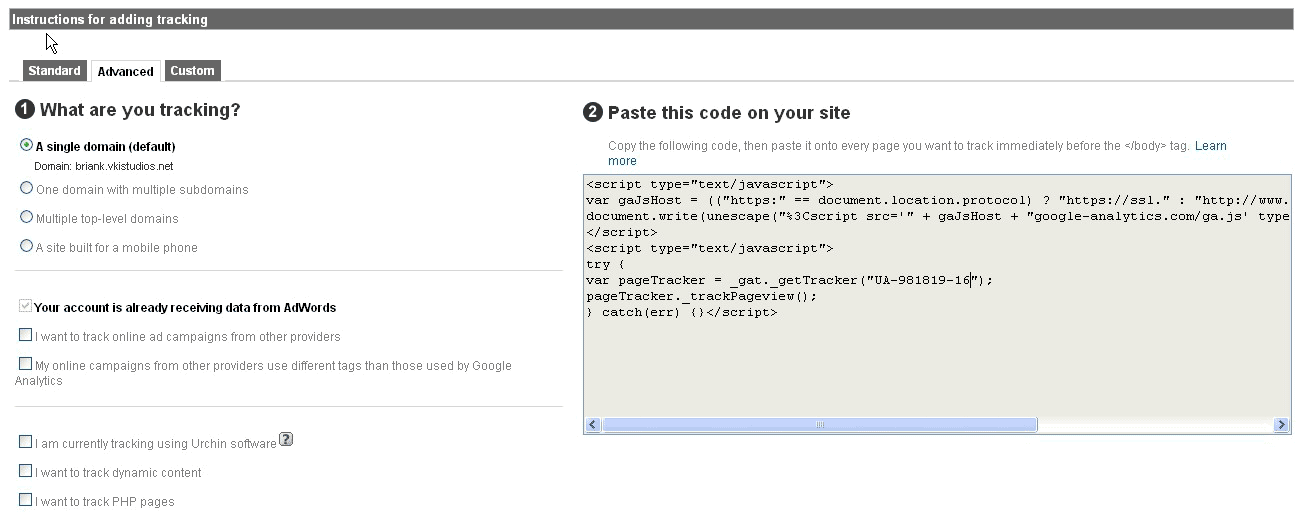The height and width of the screenshot is (519, 1302).
Task: Open the Custom tab
Action: tap(192, 70)
